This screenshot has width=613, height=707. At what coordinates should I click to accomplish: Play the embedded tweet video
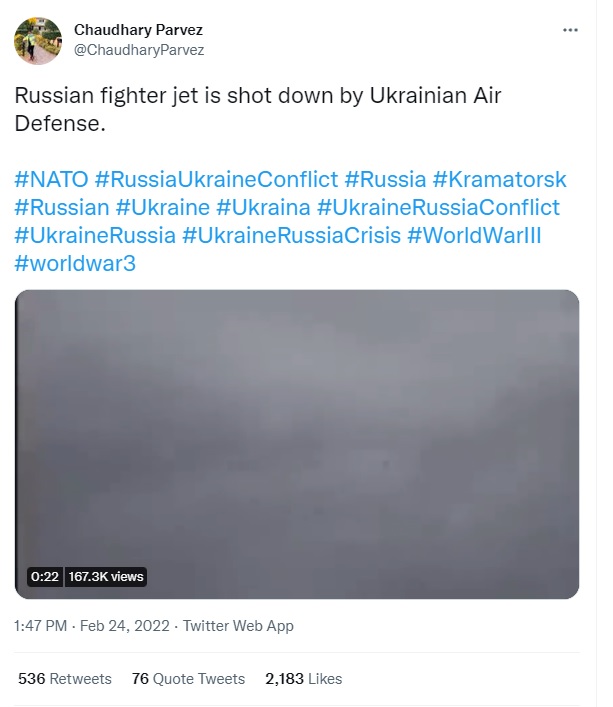pos(297,444)
